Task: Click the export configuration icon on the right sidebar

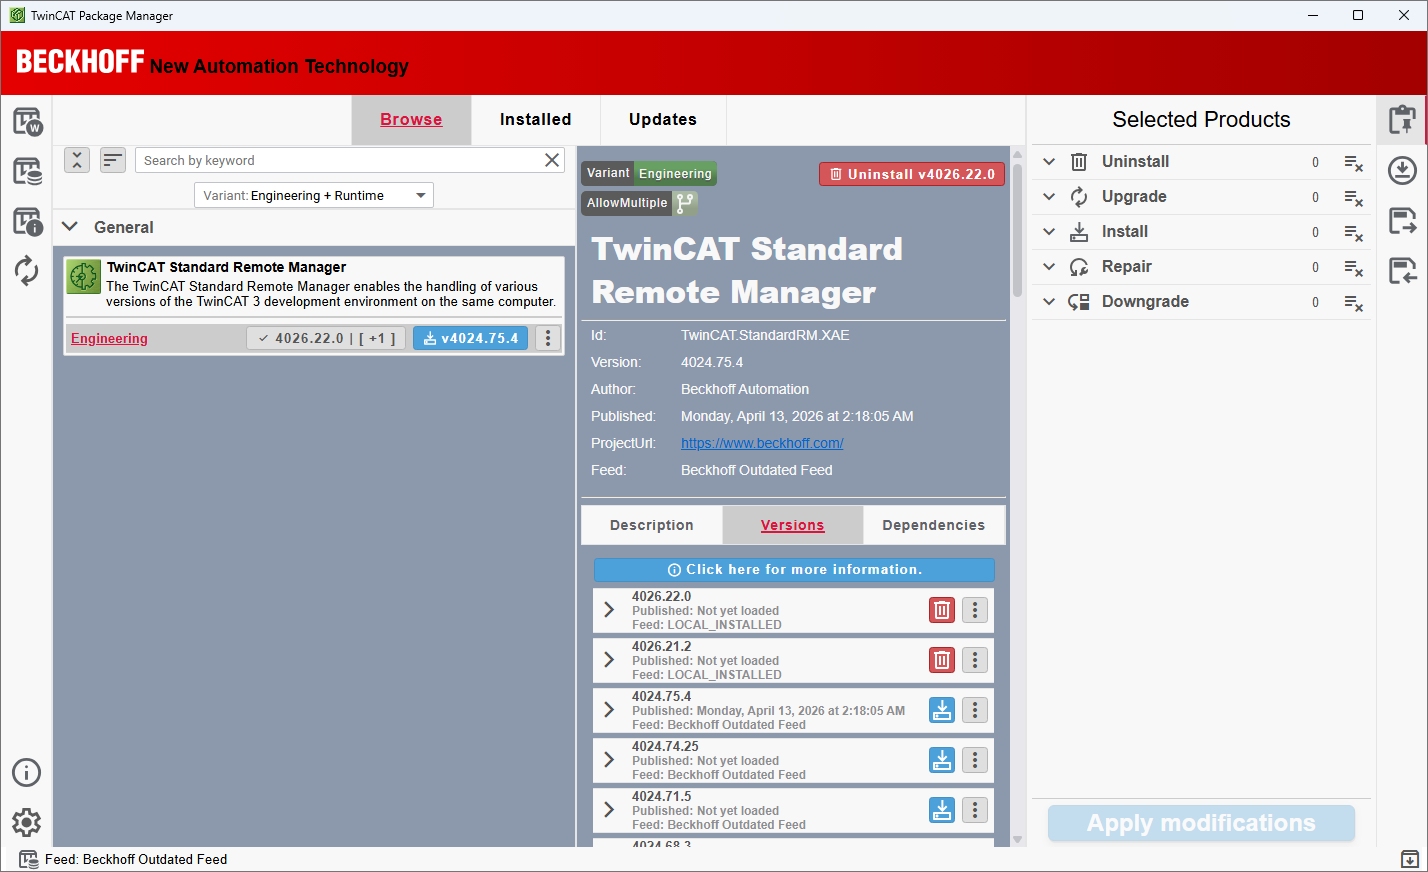Action: click(1402, 221)
